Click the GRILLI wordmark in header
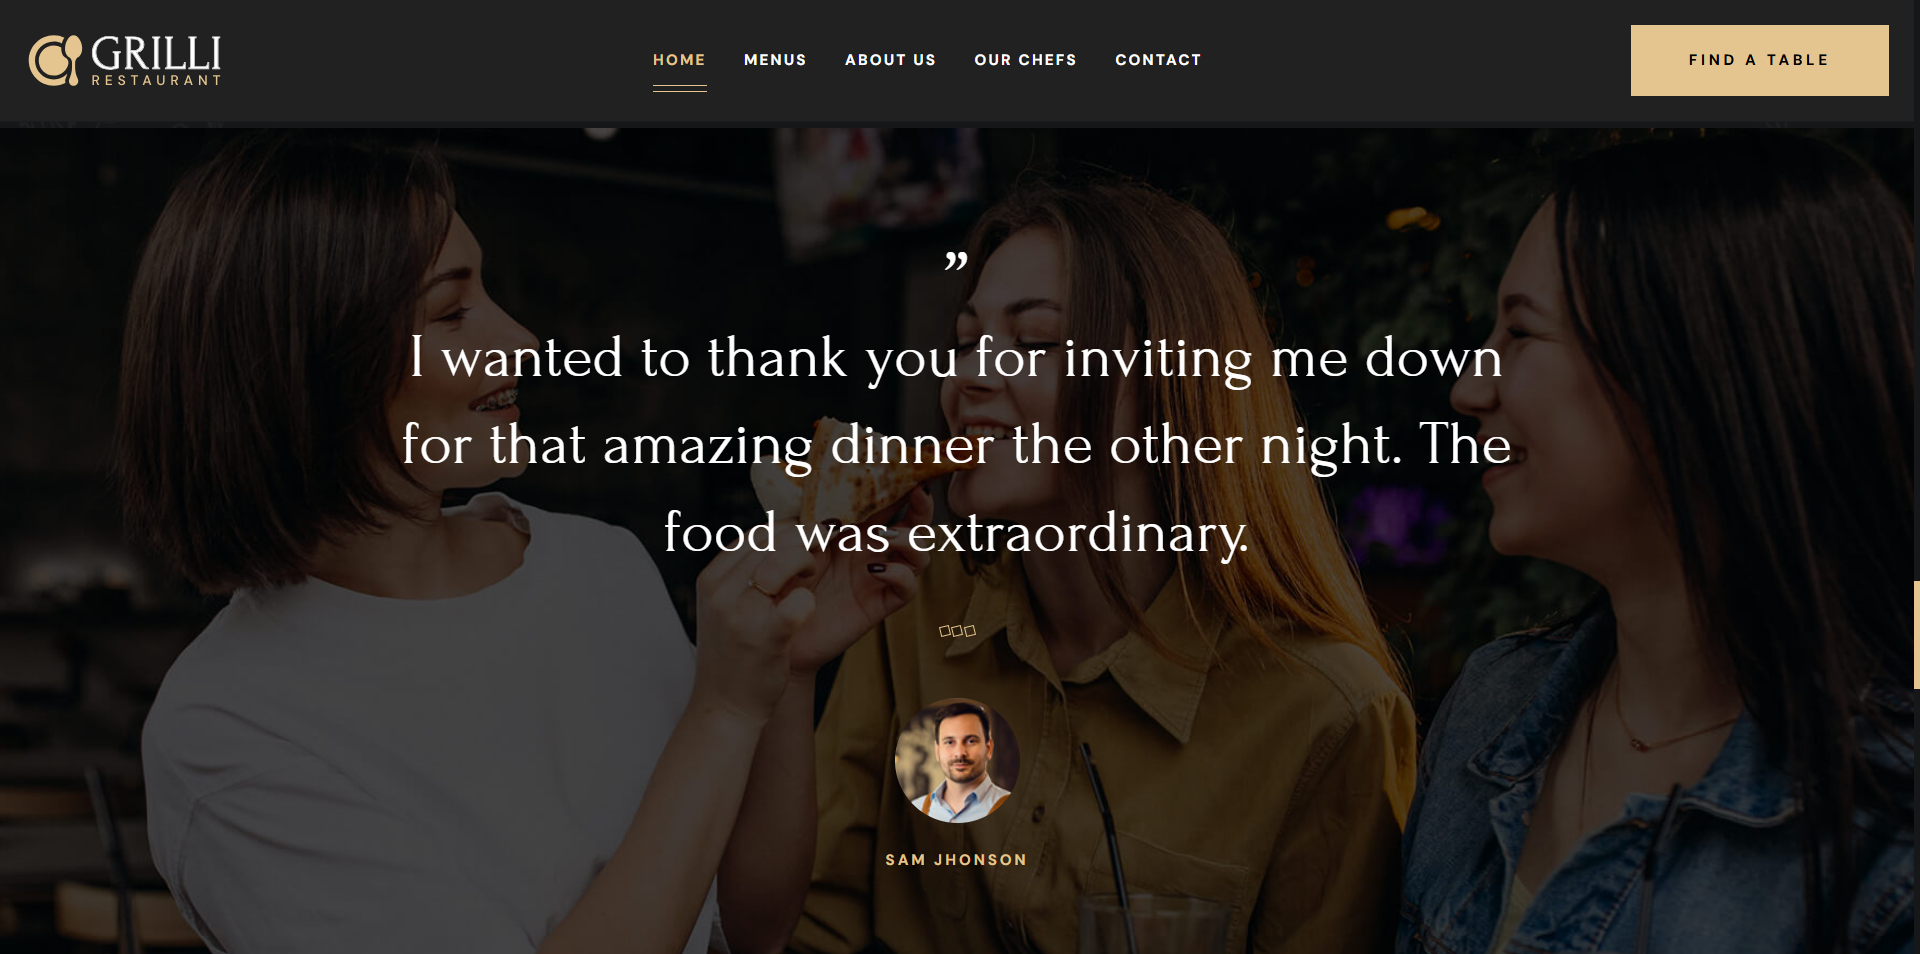 156,53
